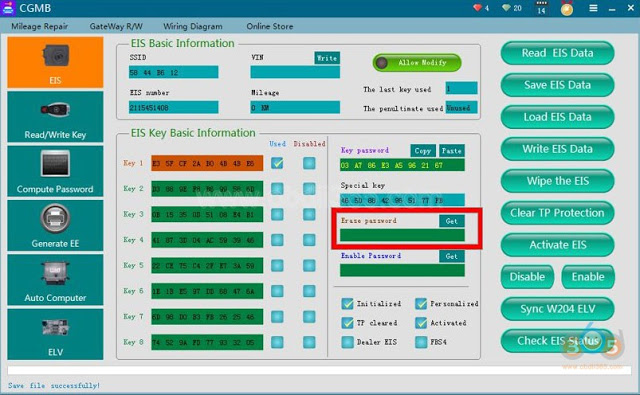The height and width of the screenshot is (395, 640).
Task: Toggle the Allow Modify switch
Action: pos(417,62)
